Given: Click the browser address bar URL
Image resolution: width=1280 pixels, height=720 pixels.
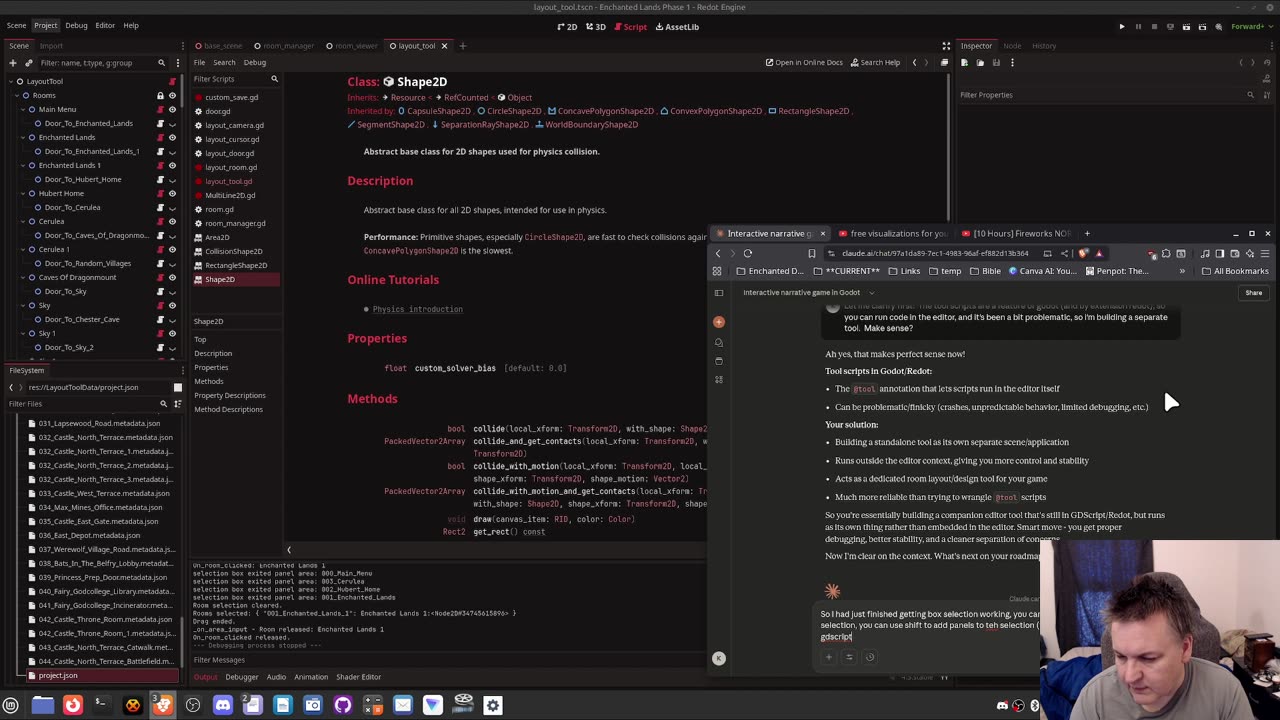Looking at the screenshot, I should pyautogui.click(x=934, y=253).
